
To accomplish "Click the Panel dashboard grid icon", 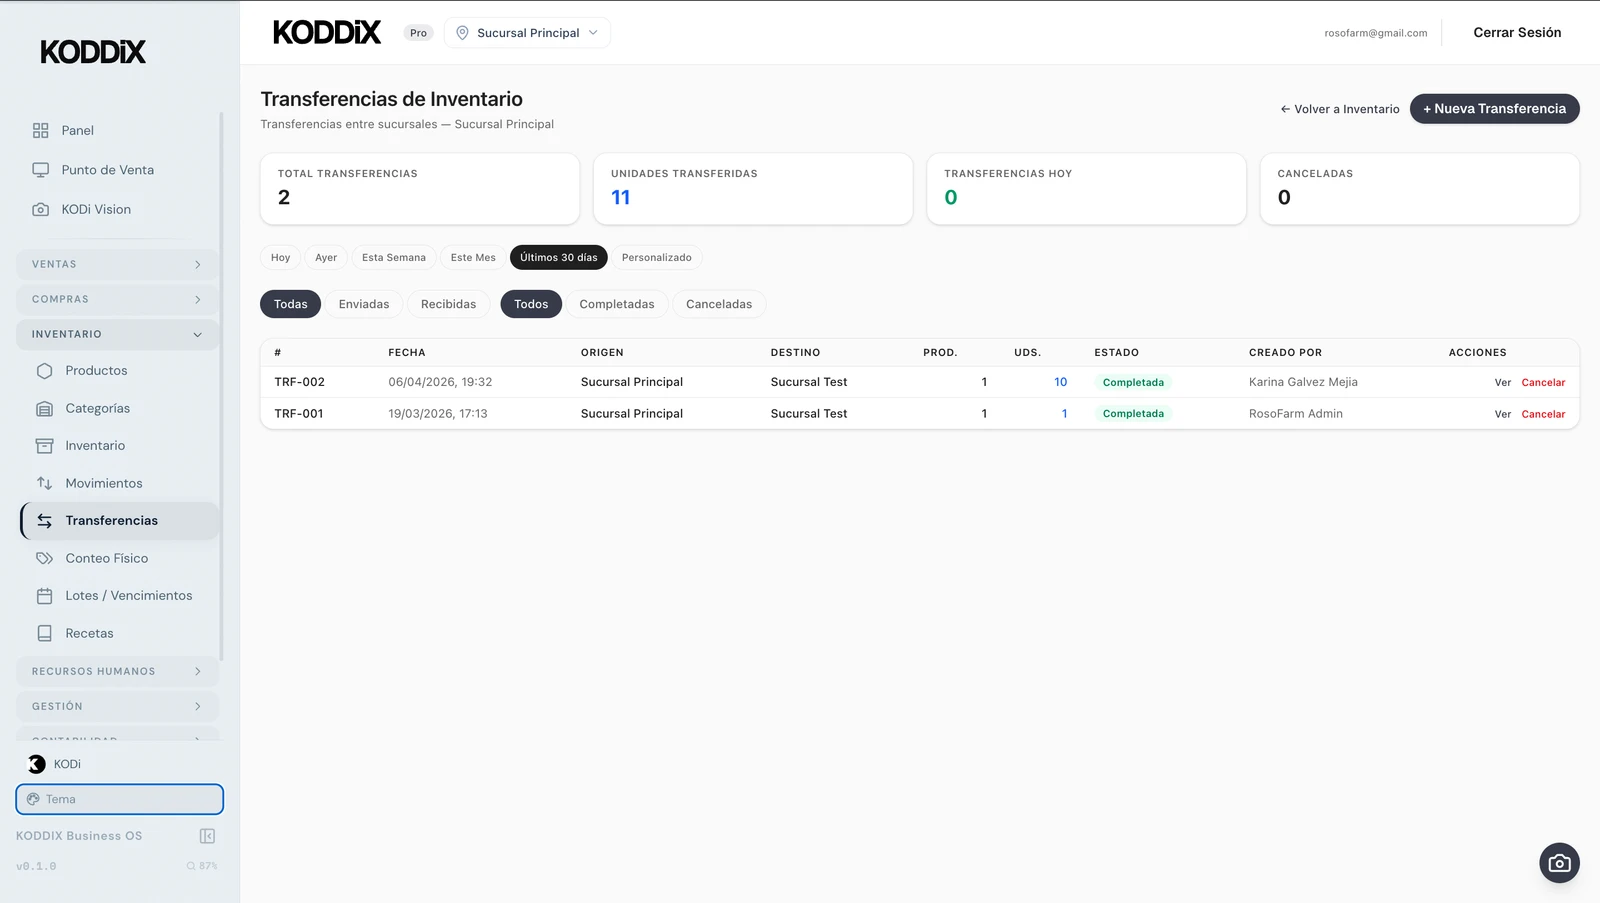I will coord(41,130).
